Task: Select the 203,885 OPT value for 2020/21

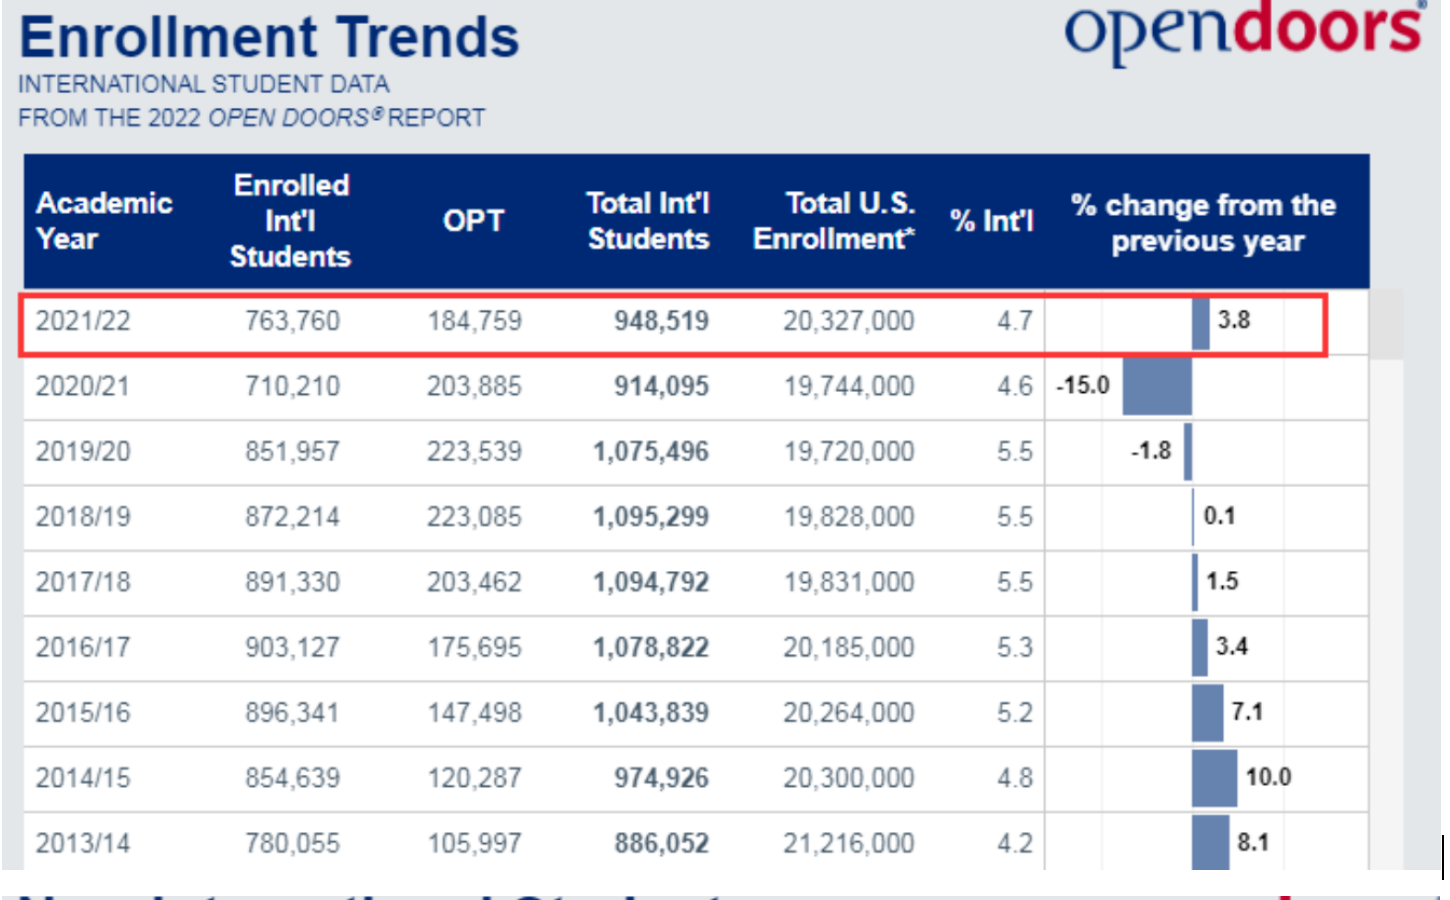Action: coord(474,386)
